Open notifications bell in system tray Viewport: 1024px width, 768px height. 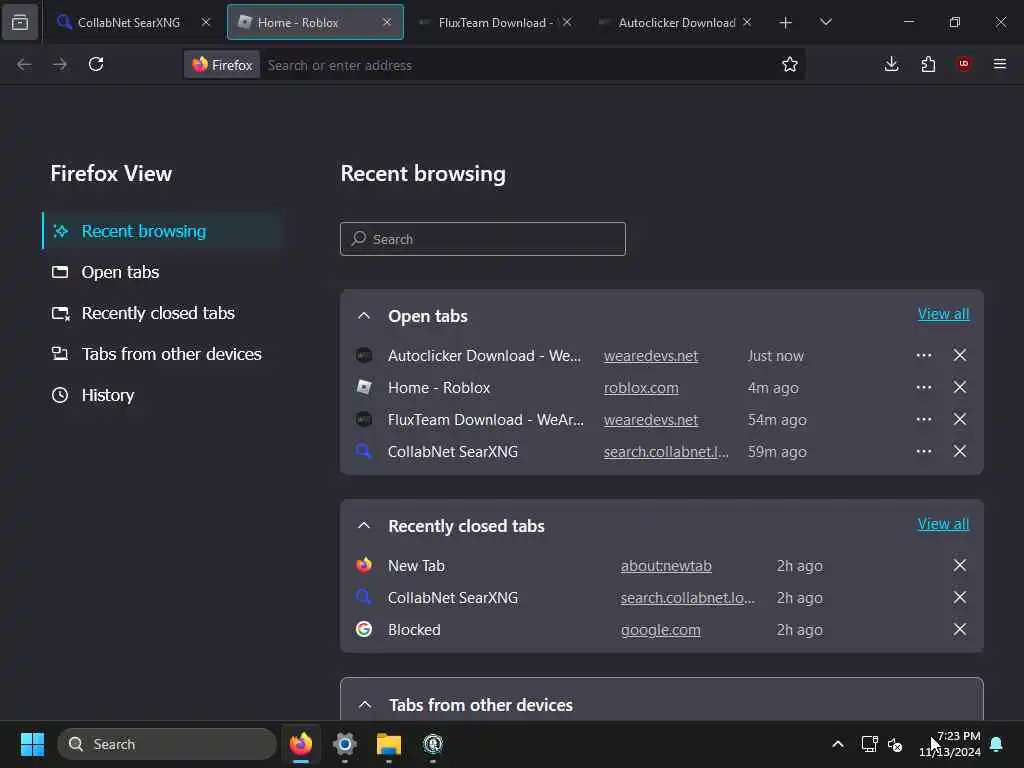click(997, 744)
